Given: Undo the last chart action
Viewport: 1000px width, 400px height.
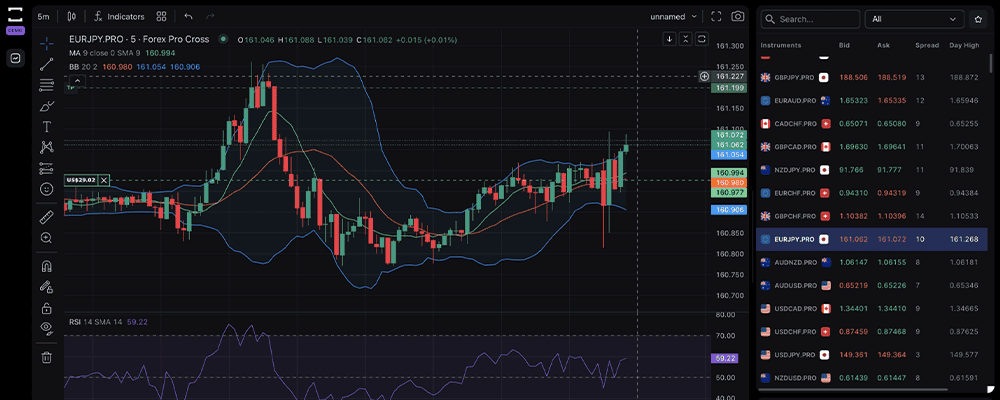Looking at the screenshot, I should coord(188,16).
